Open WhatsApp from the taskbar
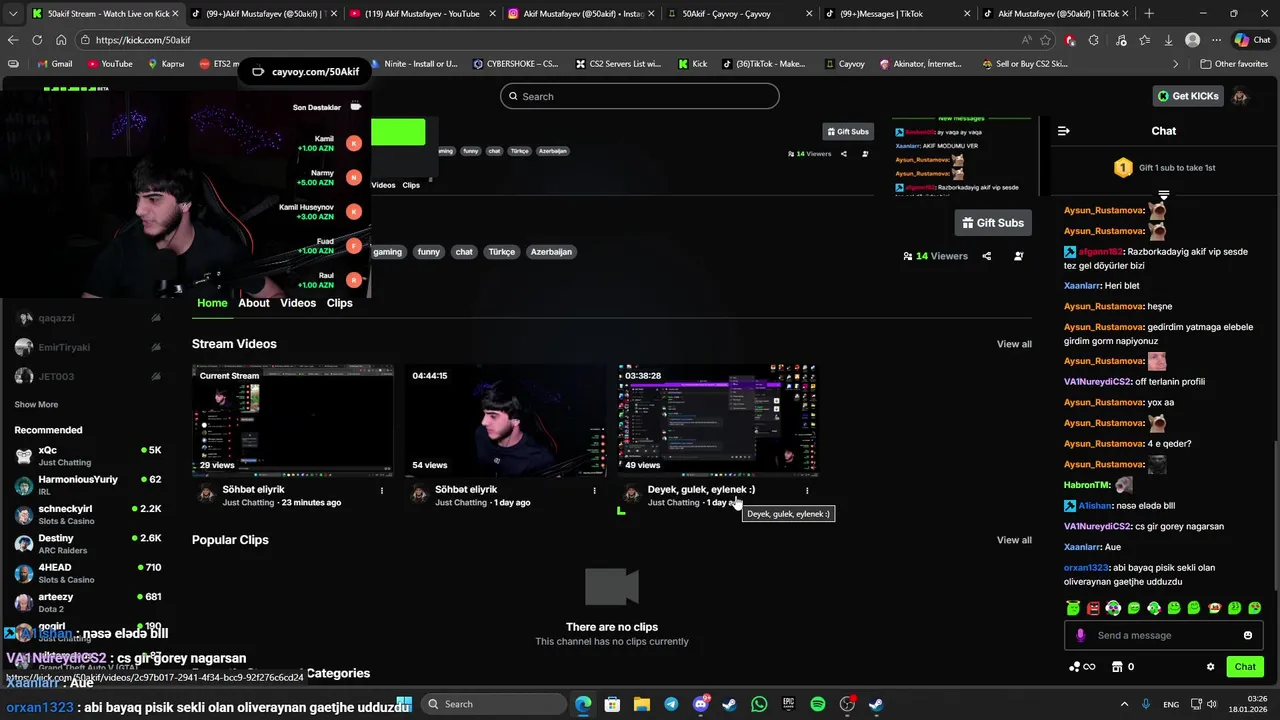 click(759, 704)
